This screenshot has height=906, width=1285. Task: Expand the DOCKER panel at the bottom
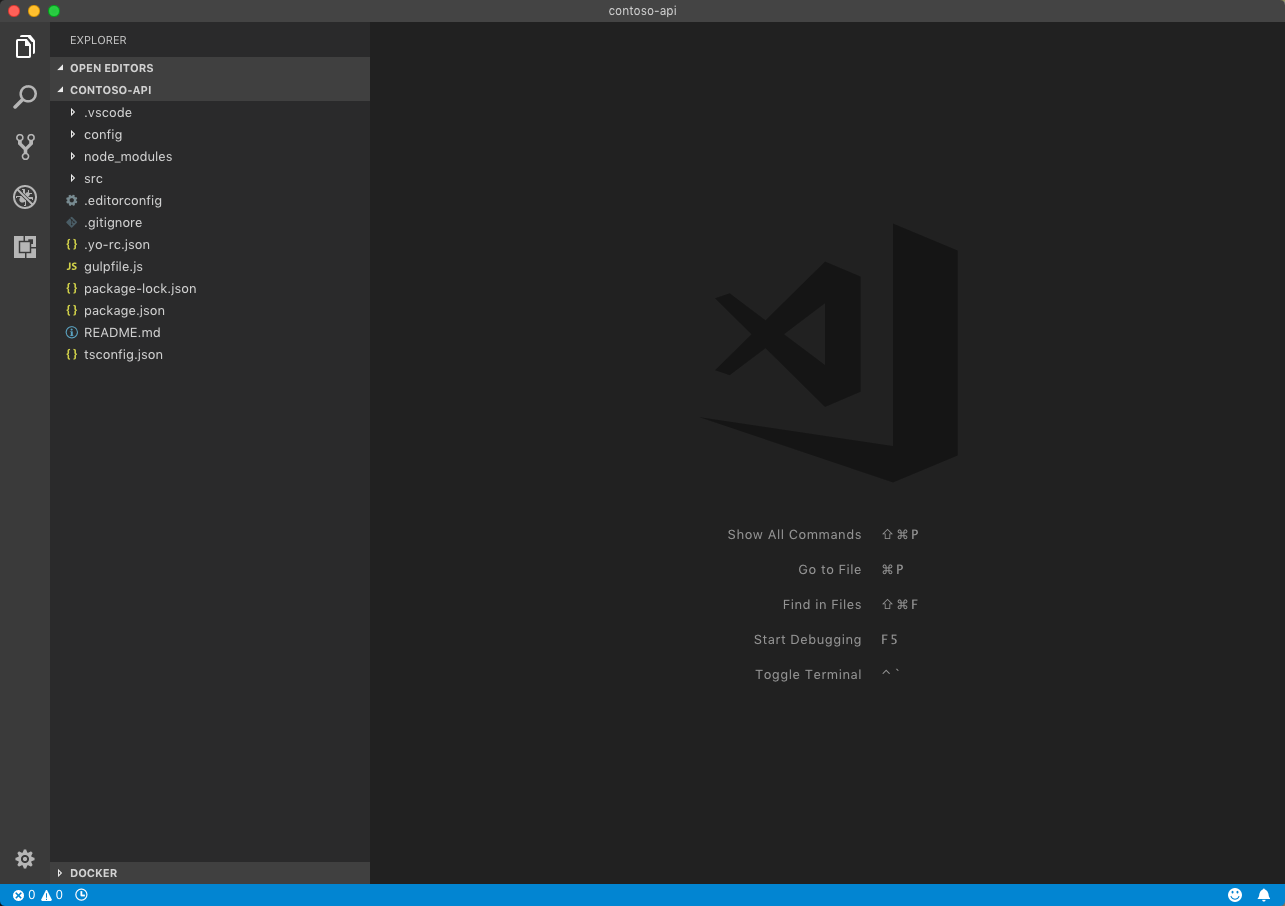(x=94, y=872)
